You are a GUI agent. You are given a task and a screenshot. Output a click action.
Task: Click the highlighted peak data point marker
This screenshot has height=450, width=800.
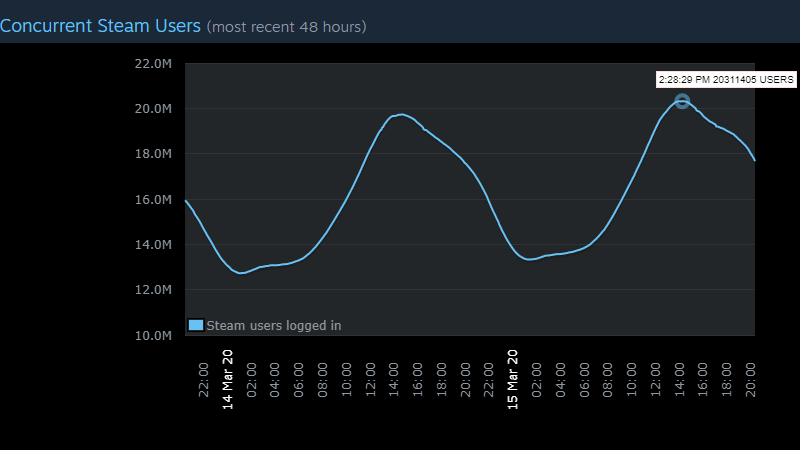[x=682, y=101]
